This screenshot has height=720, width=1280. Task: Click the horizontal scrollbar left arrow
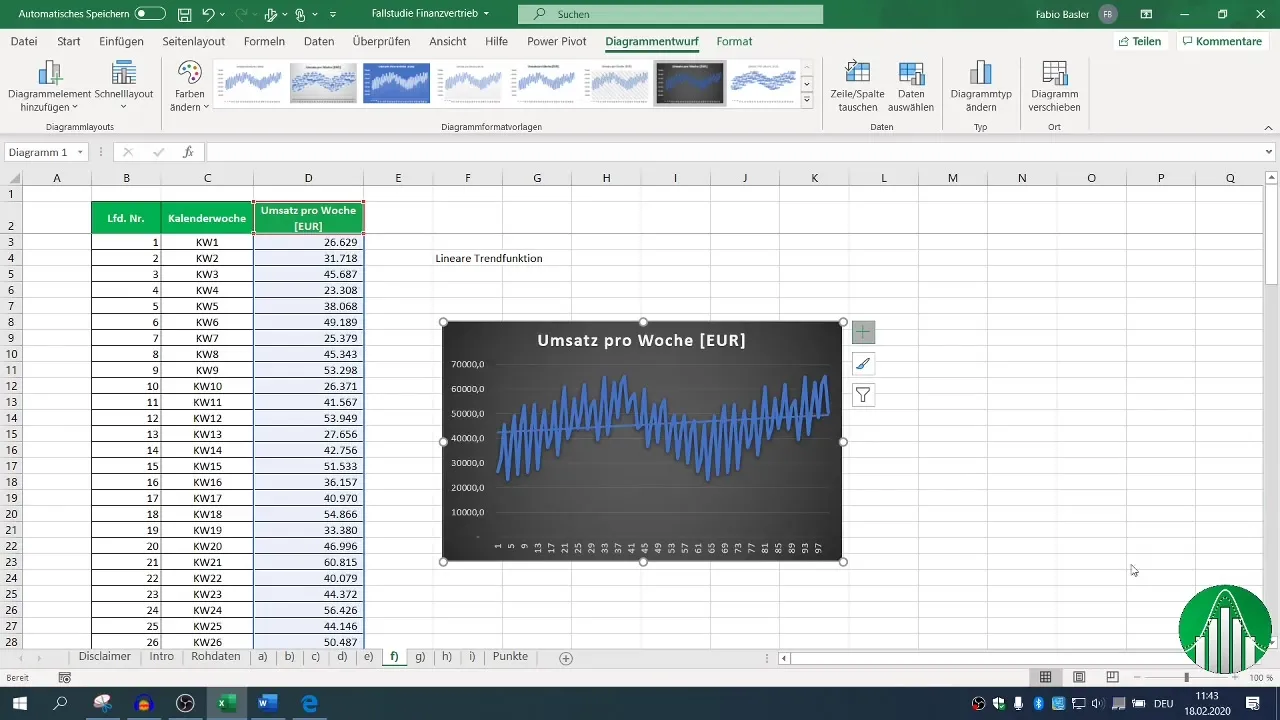pos(785,658)
